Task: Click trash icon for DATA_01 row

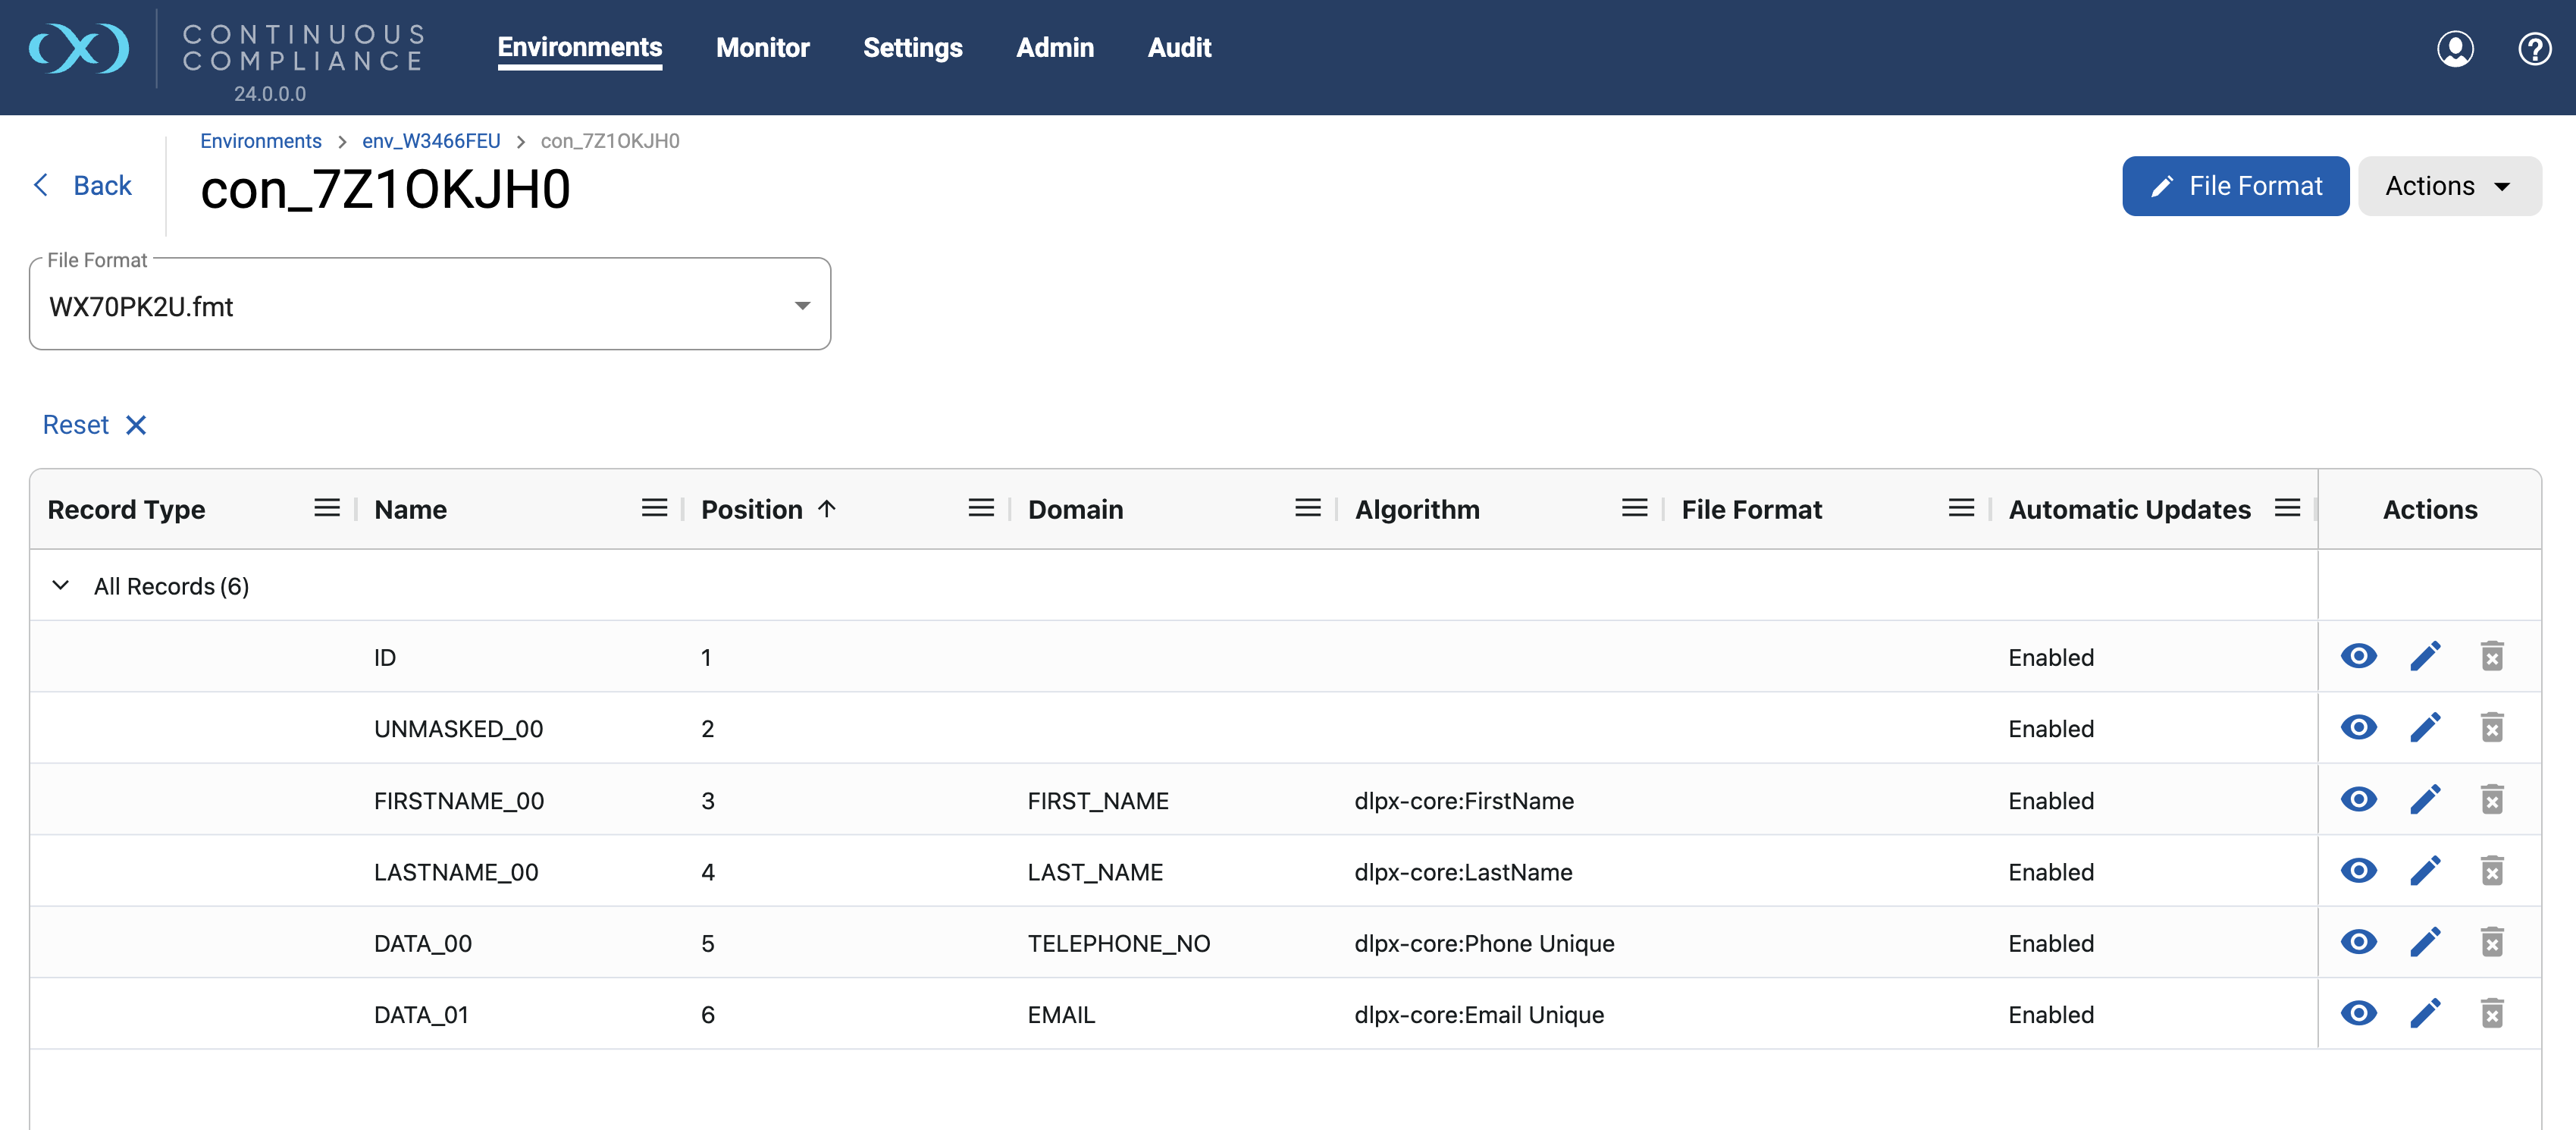Action: pos(2491,1014)
